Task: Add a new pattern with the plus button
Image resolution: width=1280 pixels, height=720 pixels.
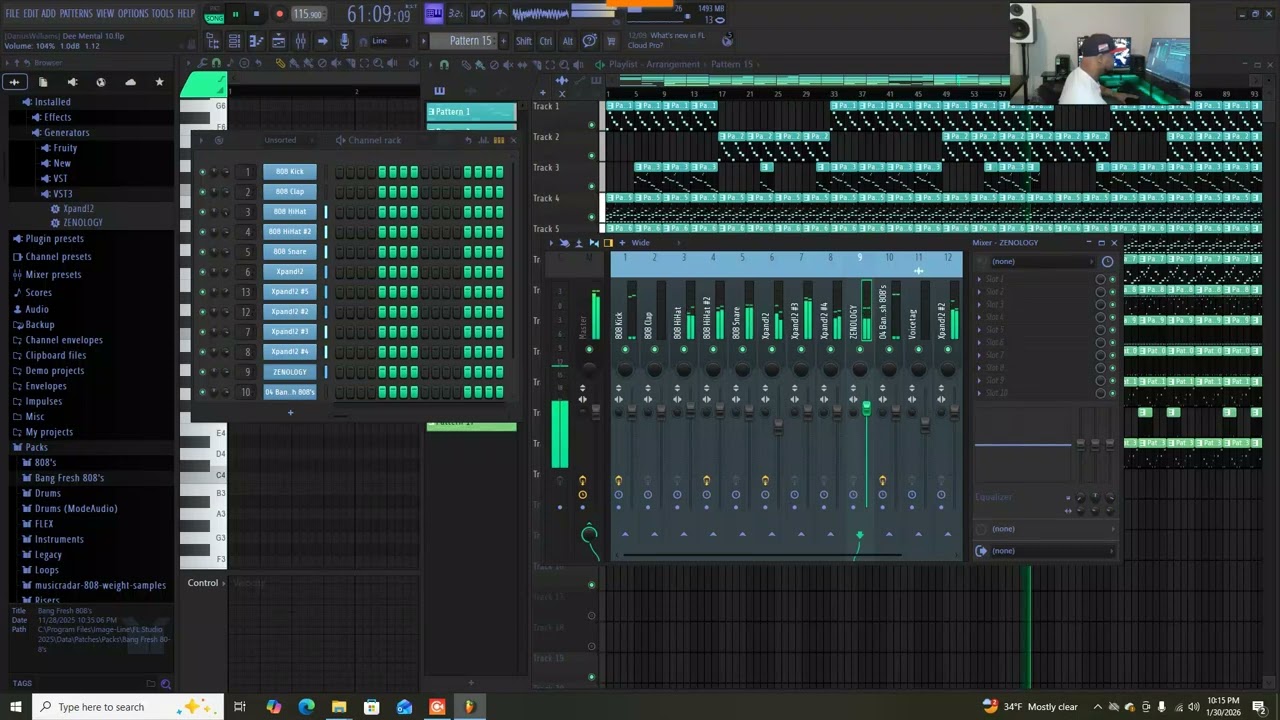Action: pyautogui.click(x=504, y=41)
